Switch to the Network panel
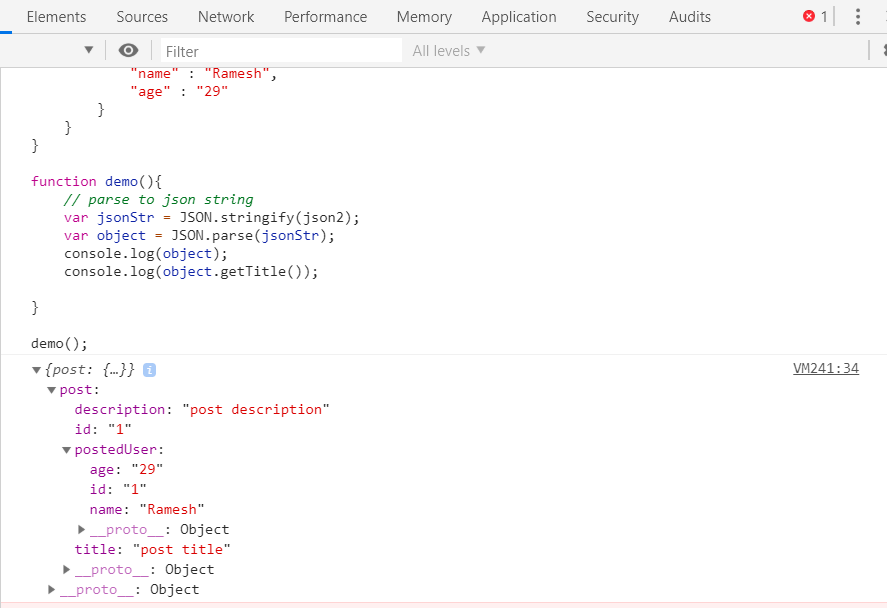The height and width of the screenshot is (608, 887). 225,16
